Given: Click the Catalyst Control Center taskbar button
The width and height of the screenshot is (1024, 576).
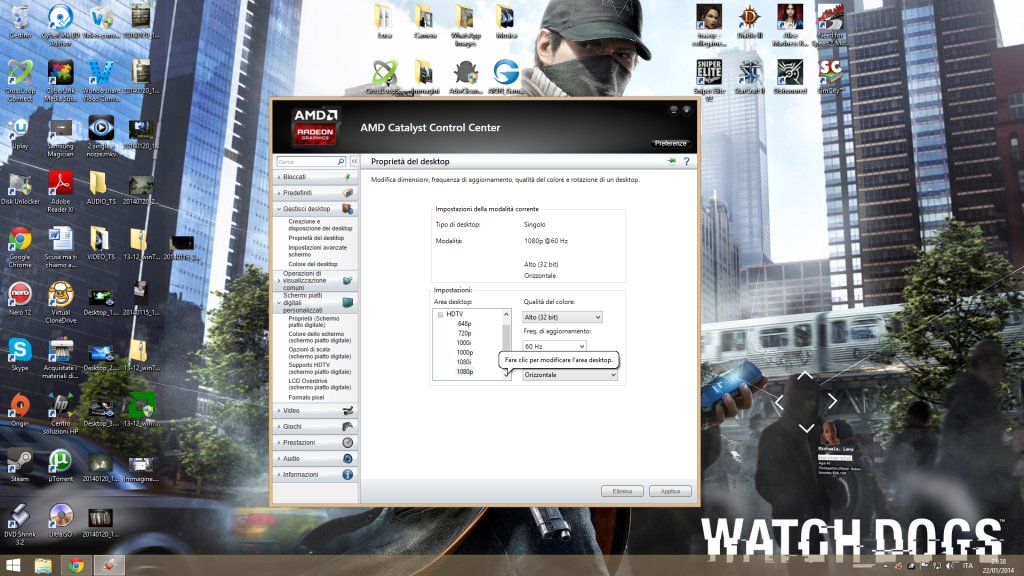Looking at the screenshot, I should [108, 565].
